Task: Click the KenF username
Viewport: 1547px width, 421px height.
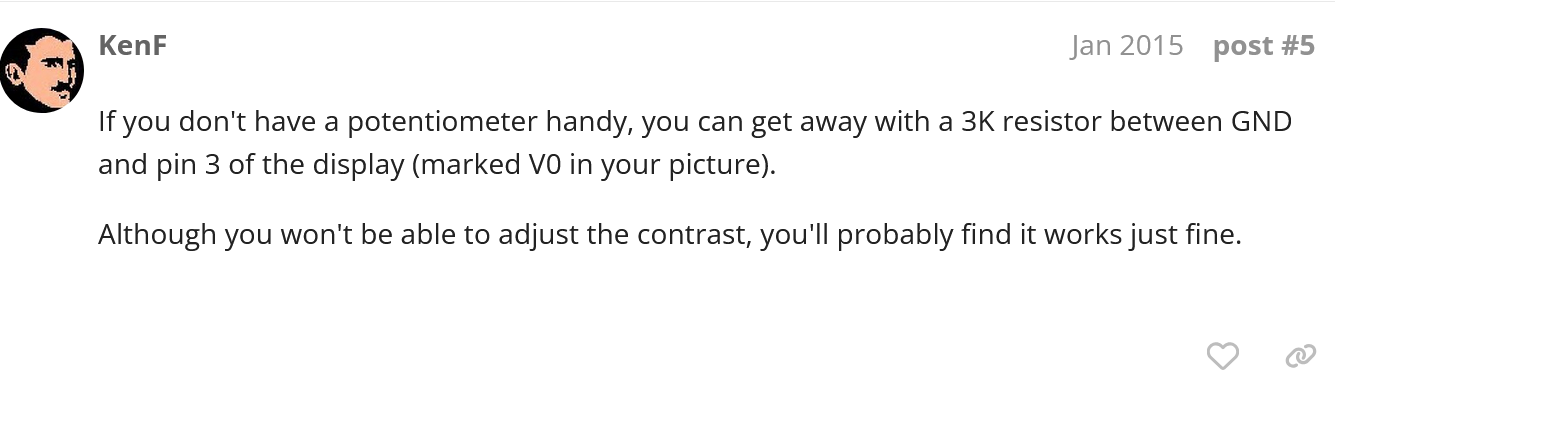Action: pyautogui.click(x=132, y=46)
